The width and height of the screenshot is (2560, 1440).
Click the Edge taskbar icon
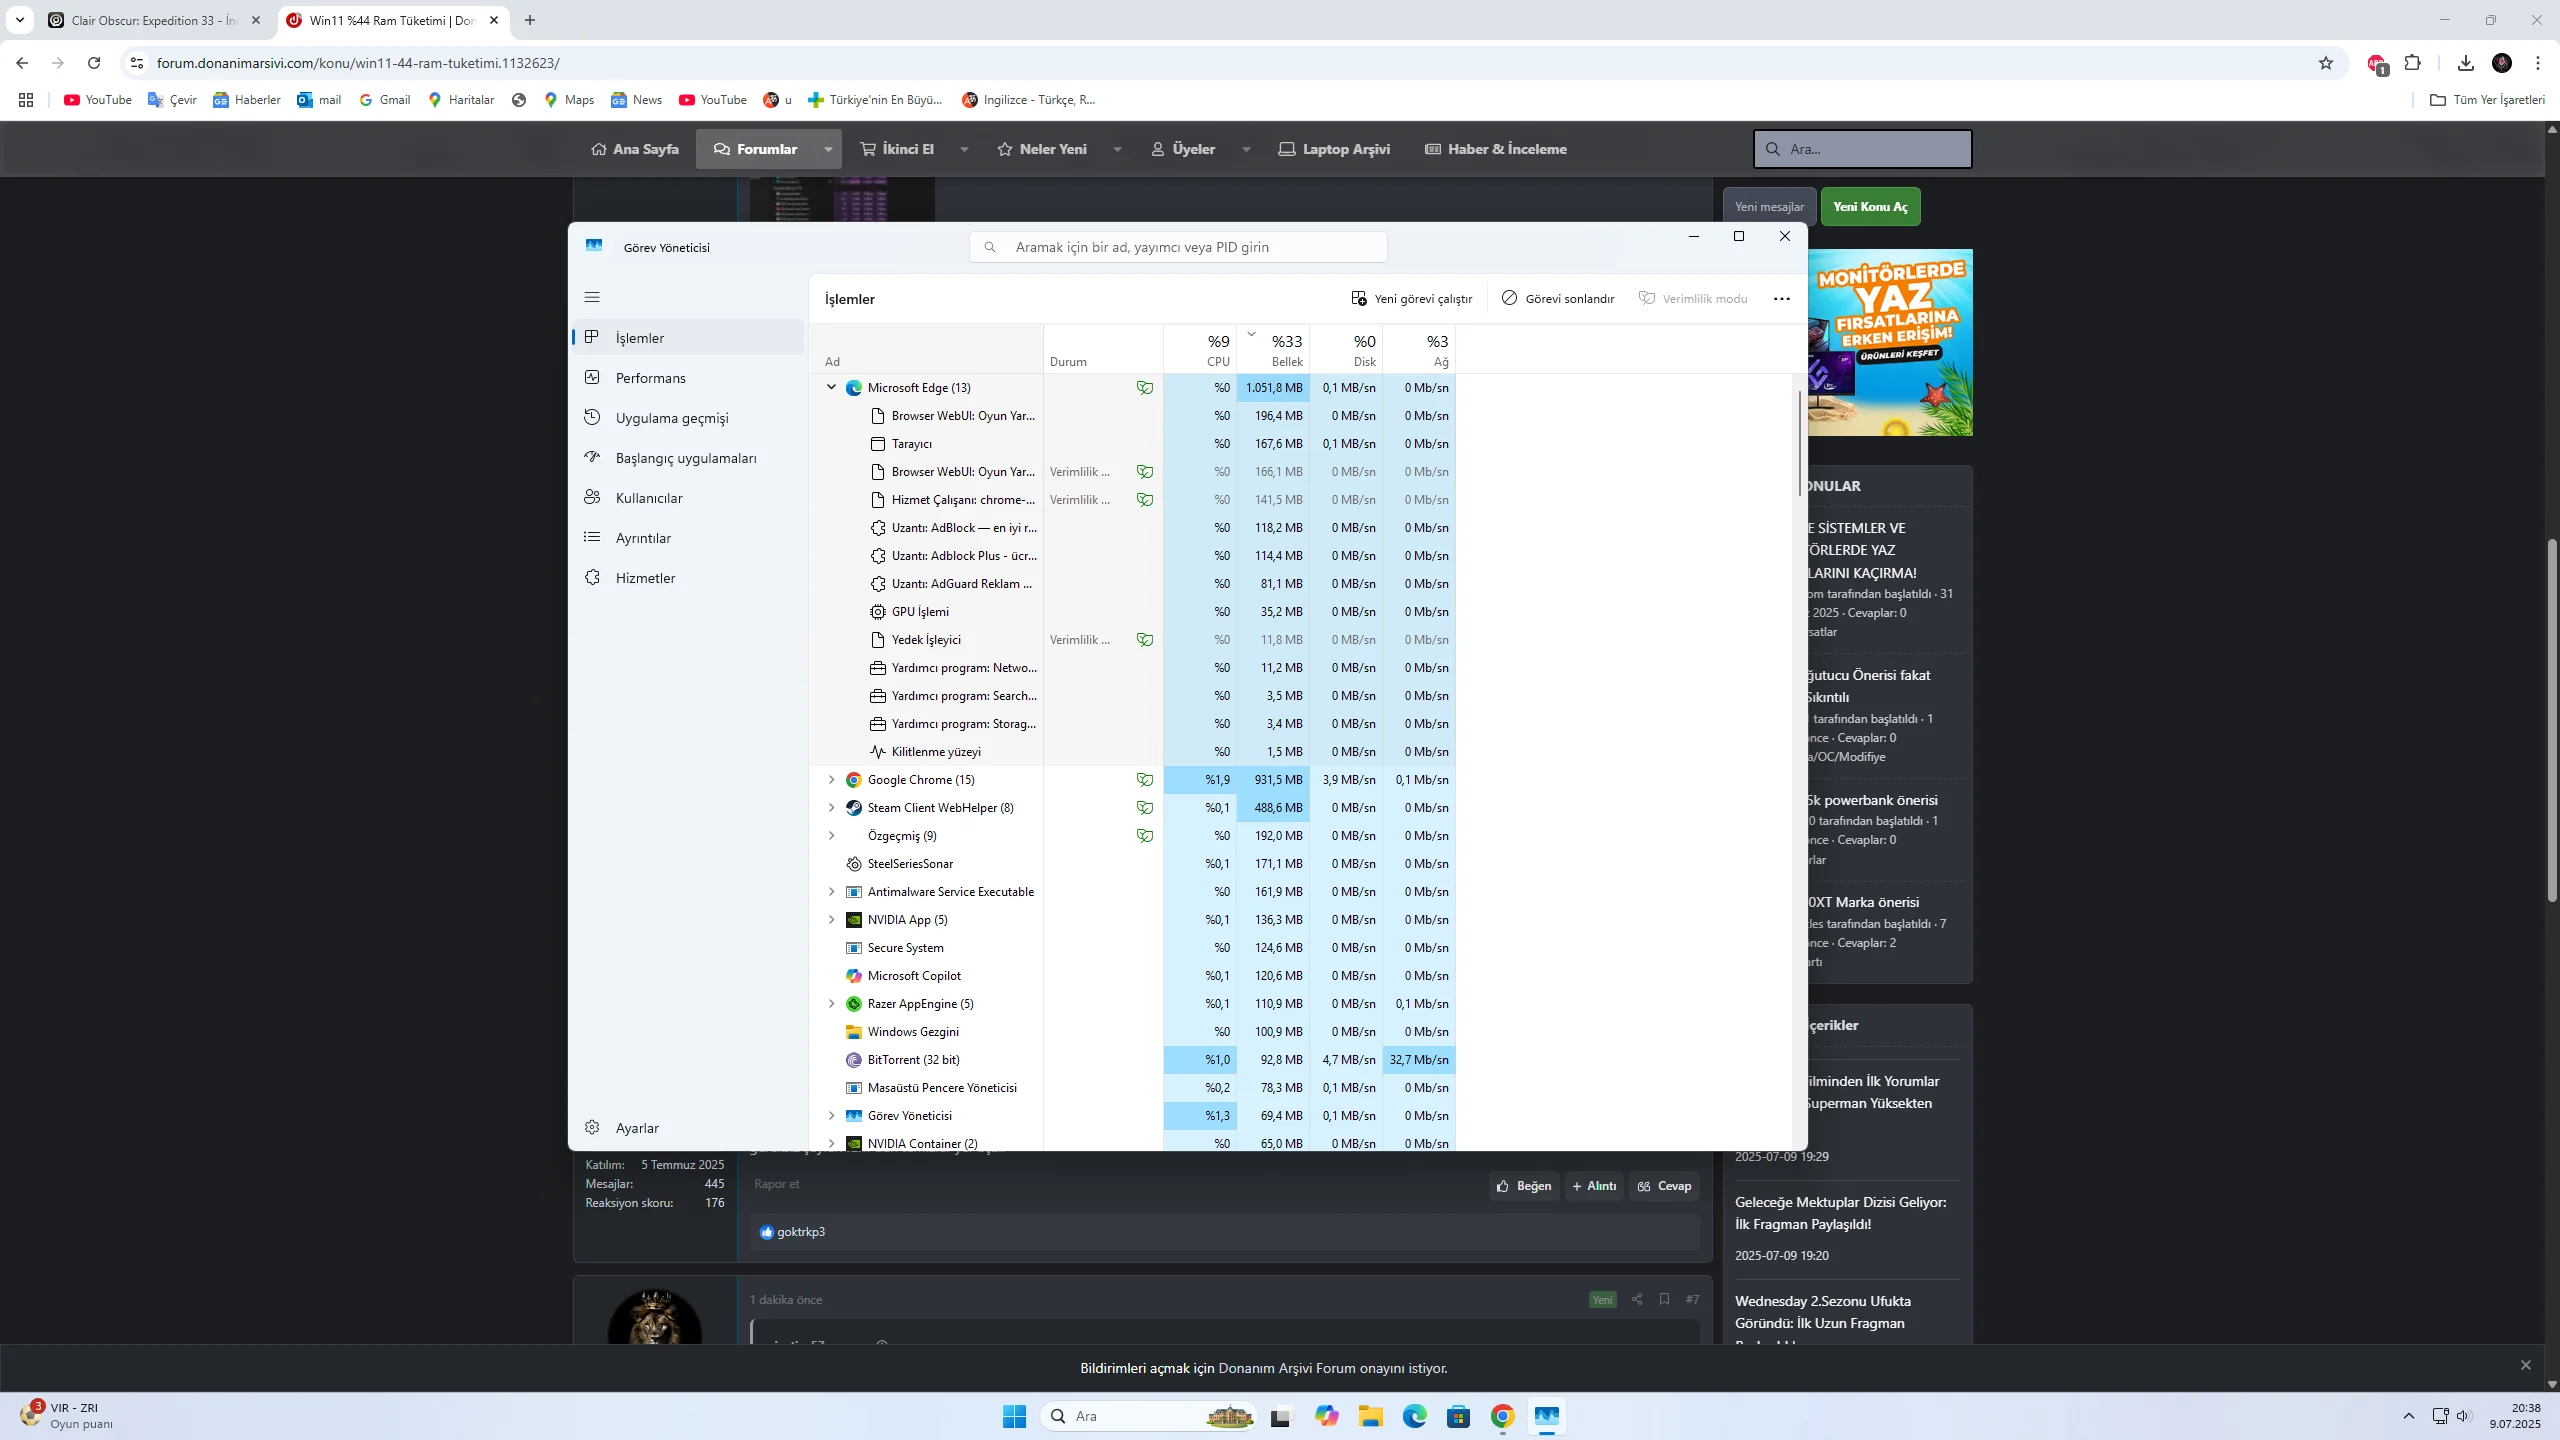point(1414,1416)
